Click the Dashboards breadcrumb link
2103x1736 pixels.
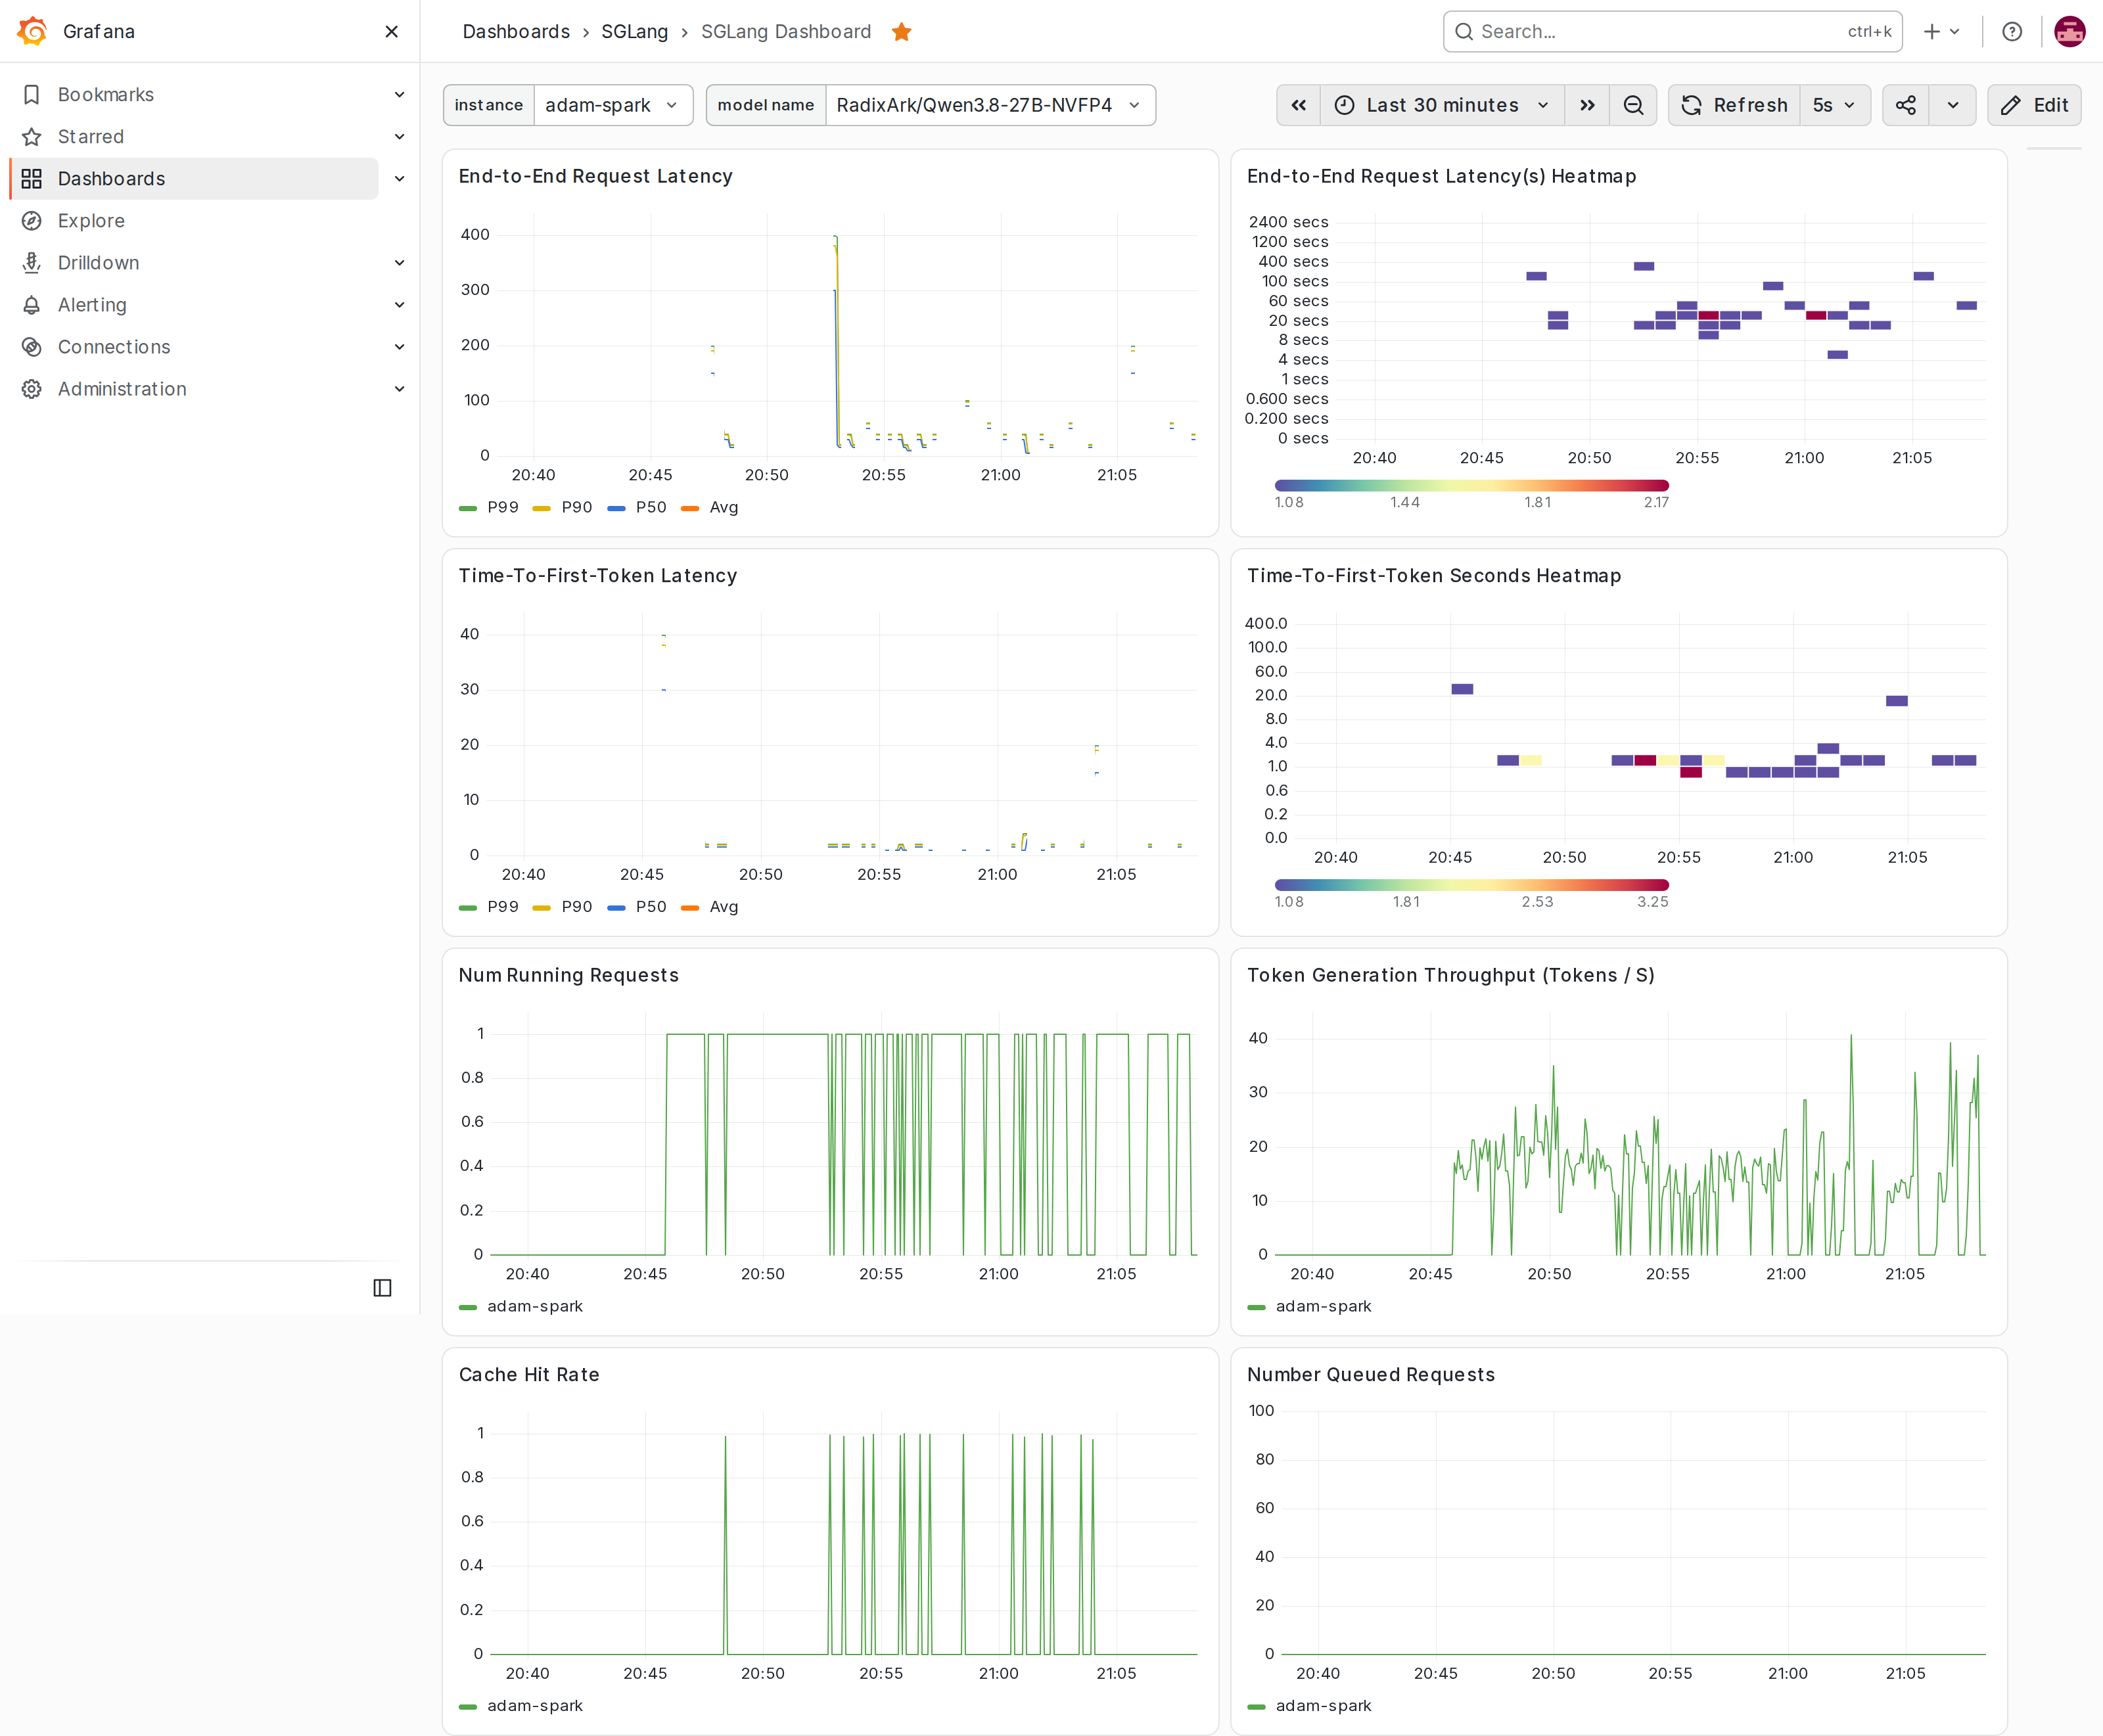coord(516,32)
